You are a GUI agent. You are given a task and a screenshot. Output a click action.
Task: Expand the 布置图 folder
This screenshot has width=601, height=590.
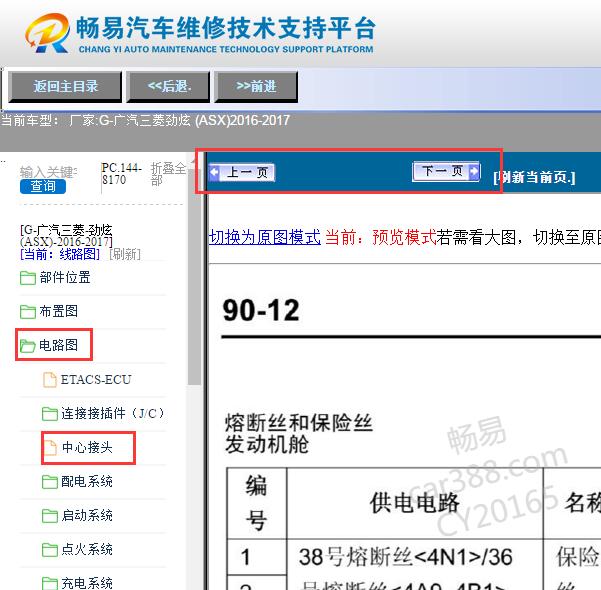(58, 311)
